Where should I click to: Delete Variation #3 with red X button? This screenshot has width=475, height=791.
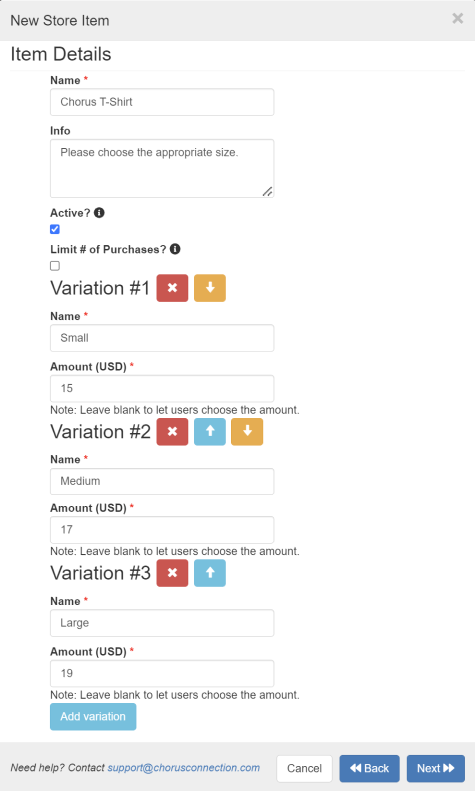[x=172, y=573]
